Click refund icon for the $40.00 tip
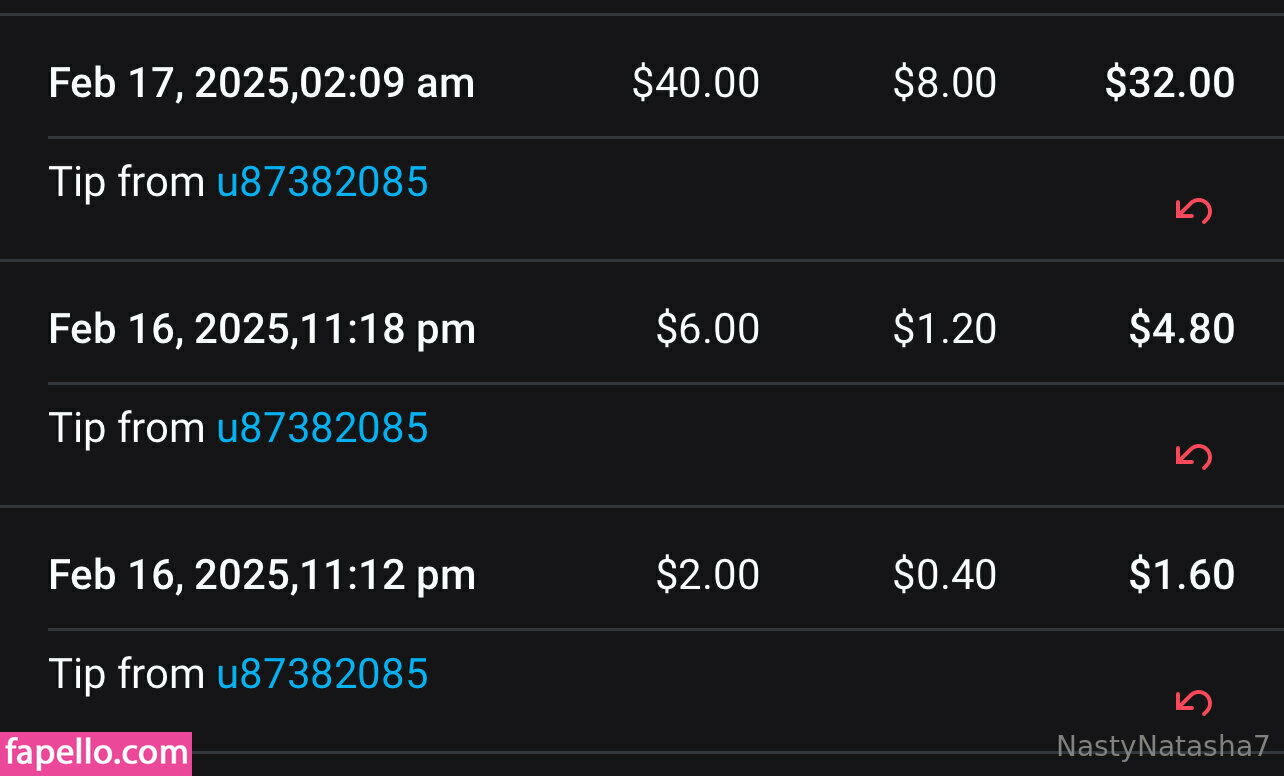Screen dimensions: 1284x776 1193,210
